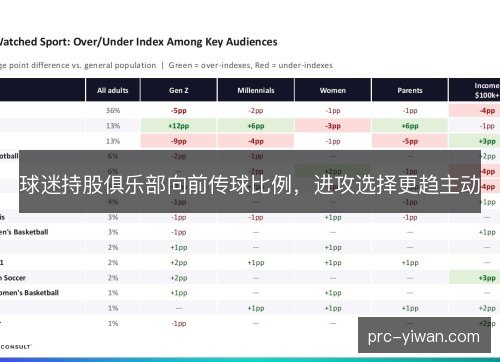The image size is (500, 362).
Task: Click the '1%' cell in Women's Basketball row
Action: pos(113,293)
